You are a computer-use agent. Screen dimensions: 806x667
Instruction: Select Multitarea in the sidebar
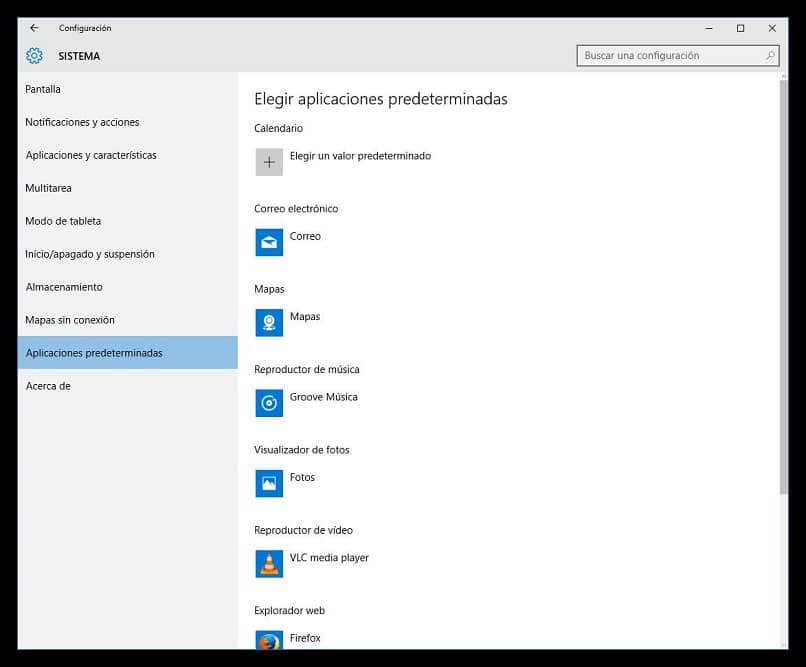[127, 188]
